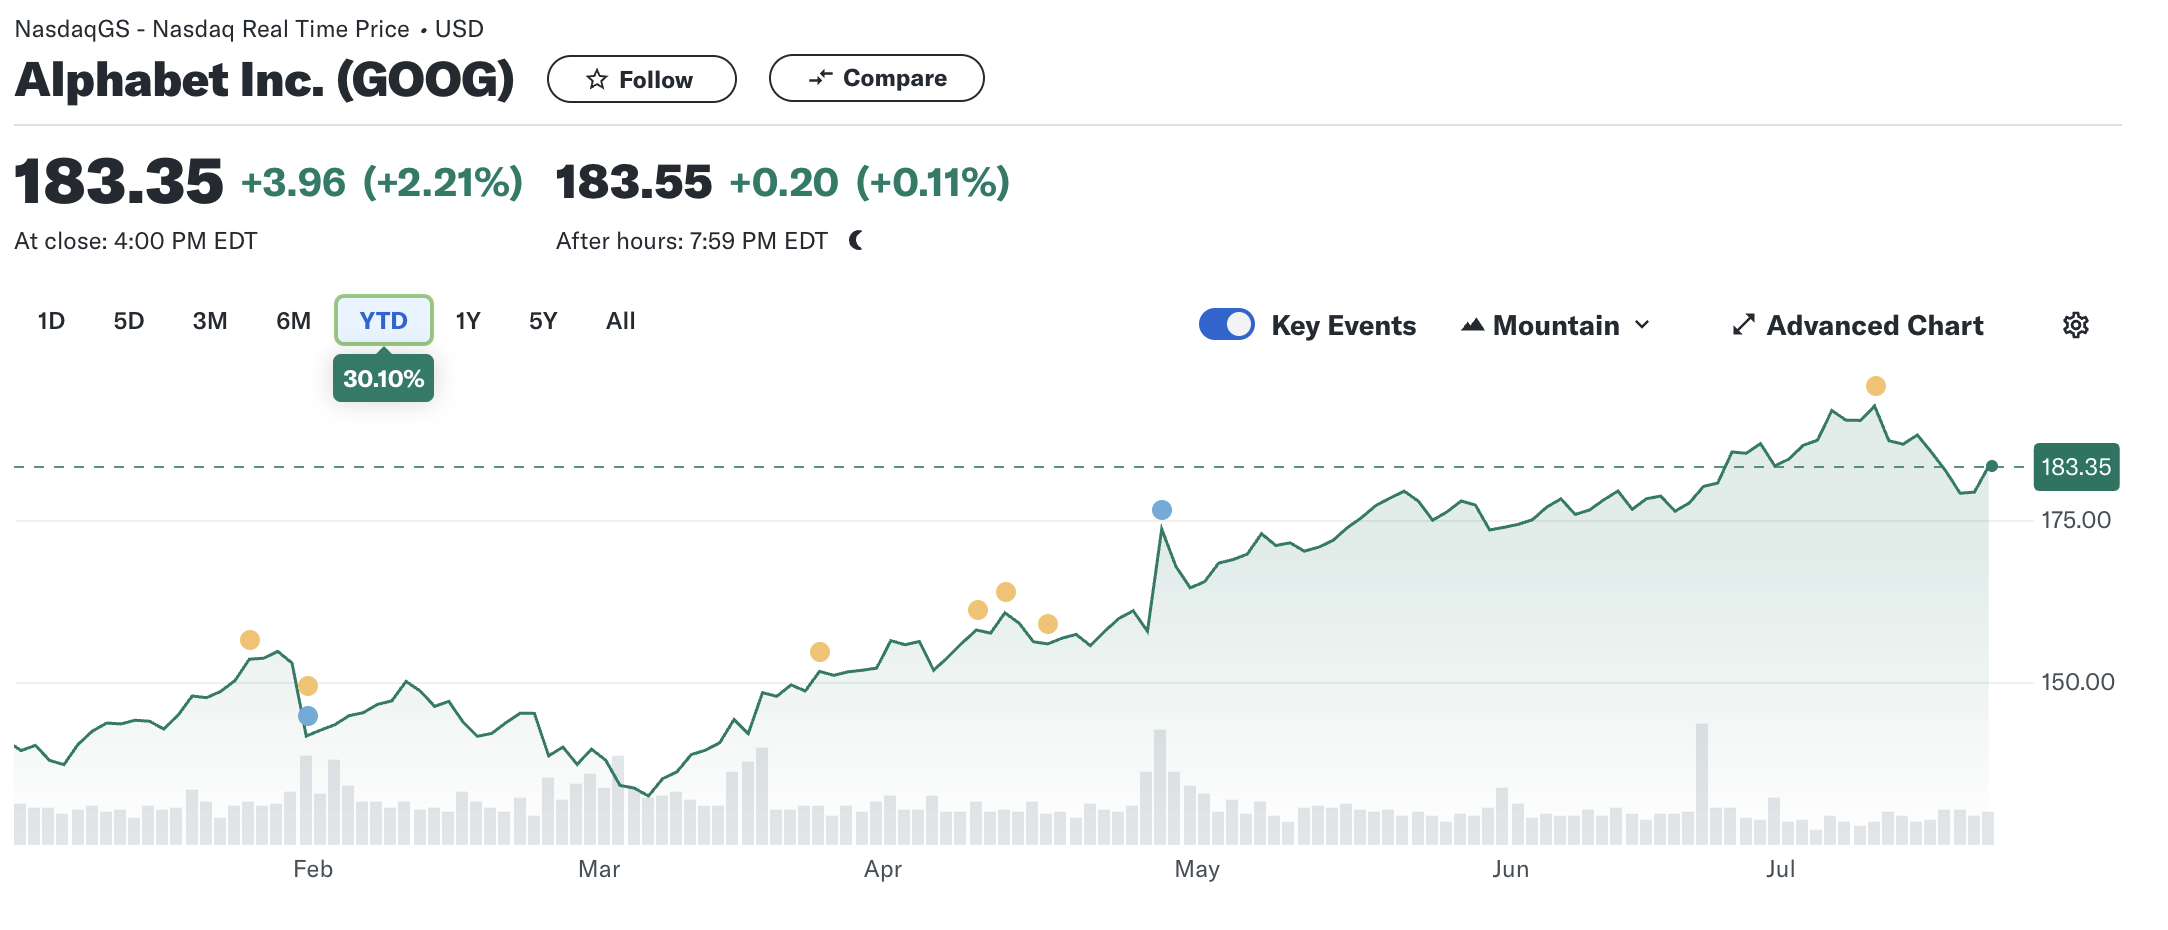2168x930 pixels.
Task: Click the tall volume bar in late June
Action: pyautogui.click(x=1701, y=784)
